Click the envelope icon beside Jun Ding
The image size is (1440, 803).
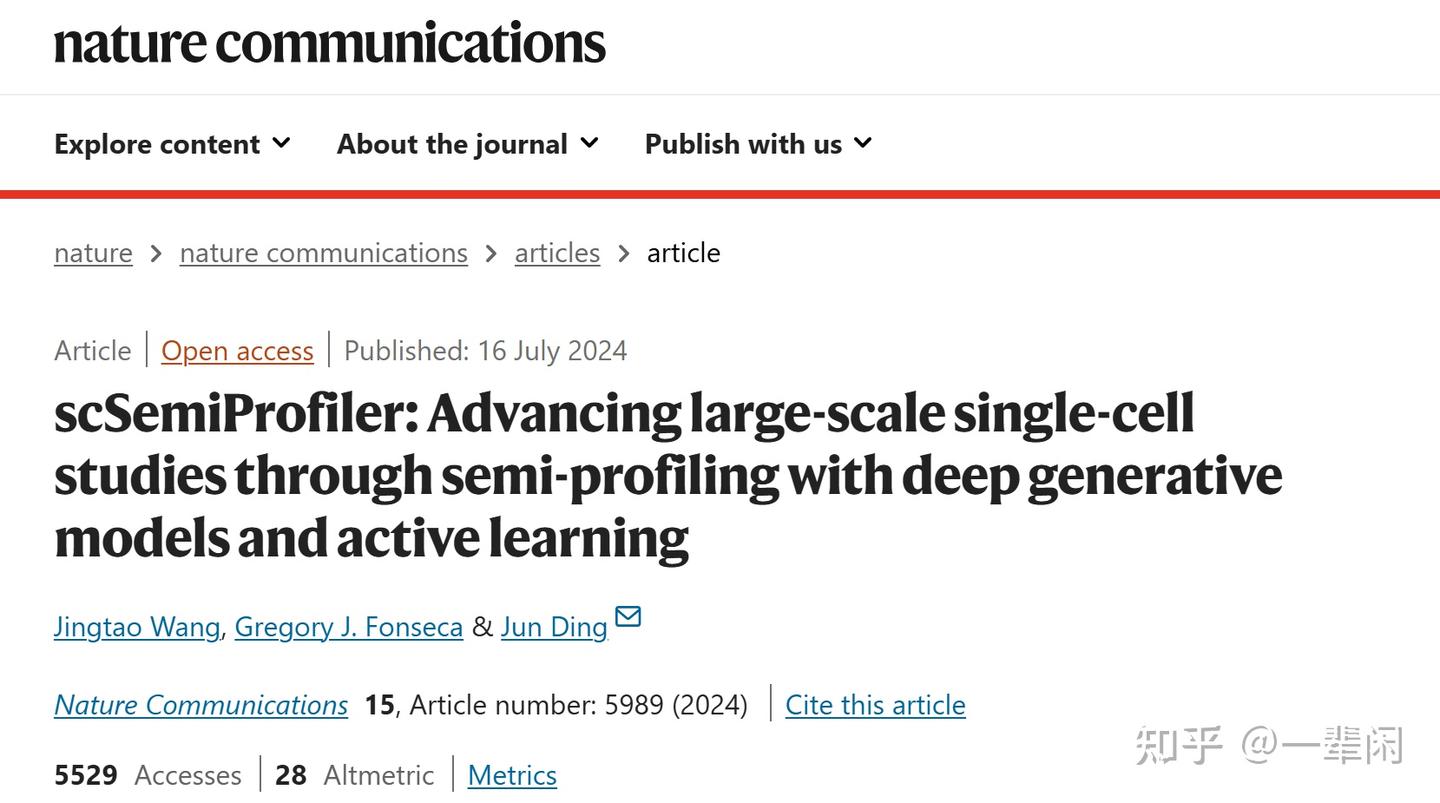(628, 616)
